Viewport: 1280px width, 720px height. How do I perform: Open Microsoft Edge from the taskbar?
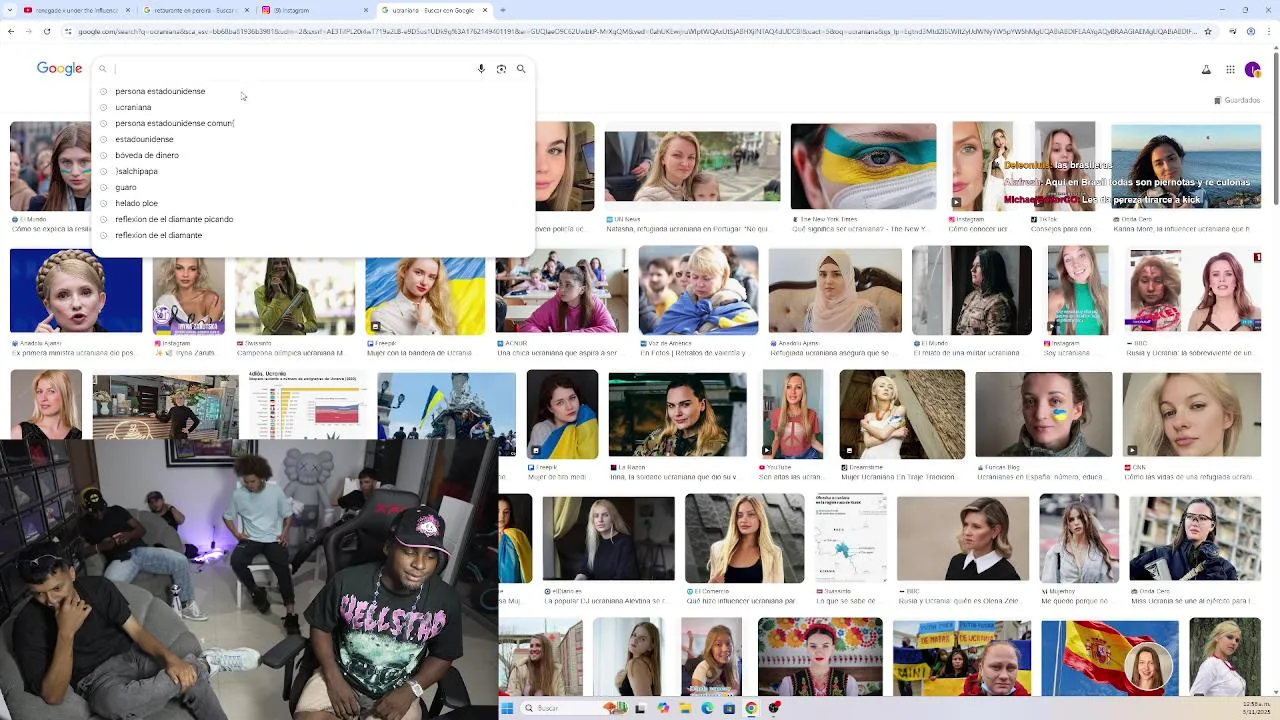point(707,708)
